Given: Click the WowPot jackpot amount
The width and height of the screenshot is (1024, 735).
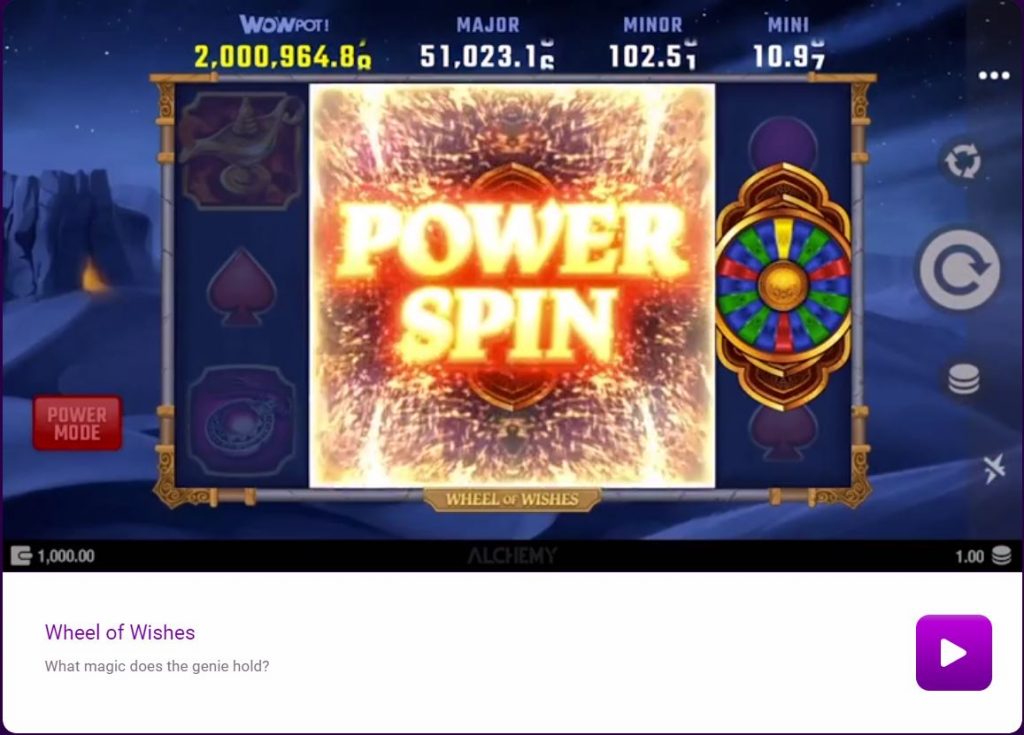Looking at the screenshot, I should click(x=283, y=57).
